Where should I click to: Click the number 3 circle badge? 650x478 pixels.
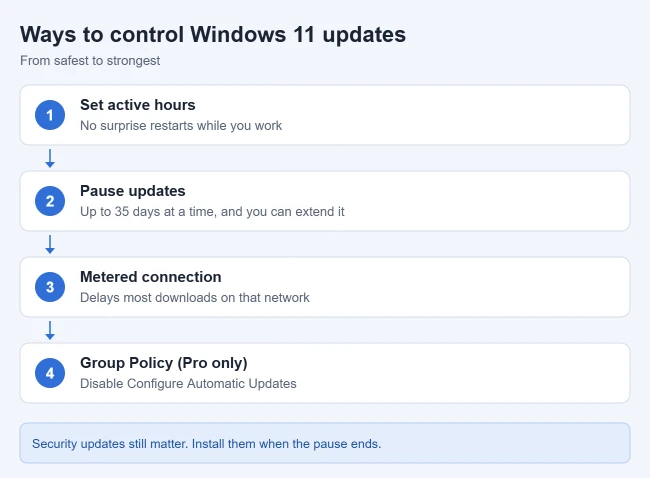point(50,287)
